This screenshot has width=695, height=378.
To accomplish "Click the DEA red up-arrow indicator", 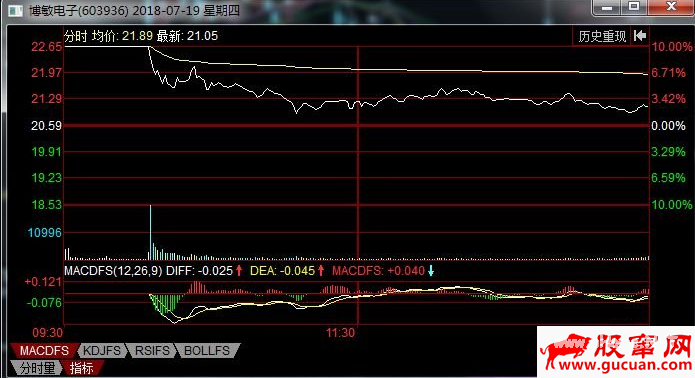I will tap(321, 270).
